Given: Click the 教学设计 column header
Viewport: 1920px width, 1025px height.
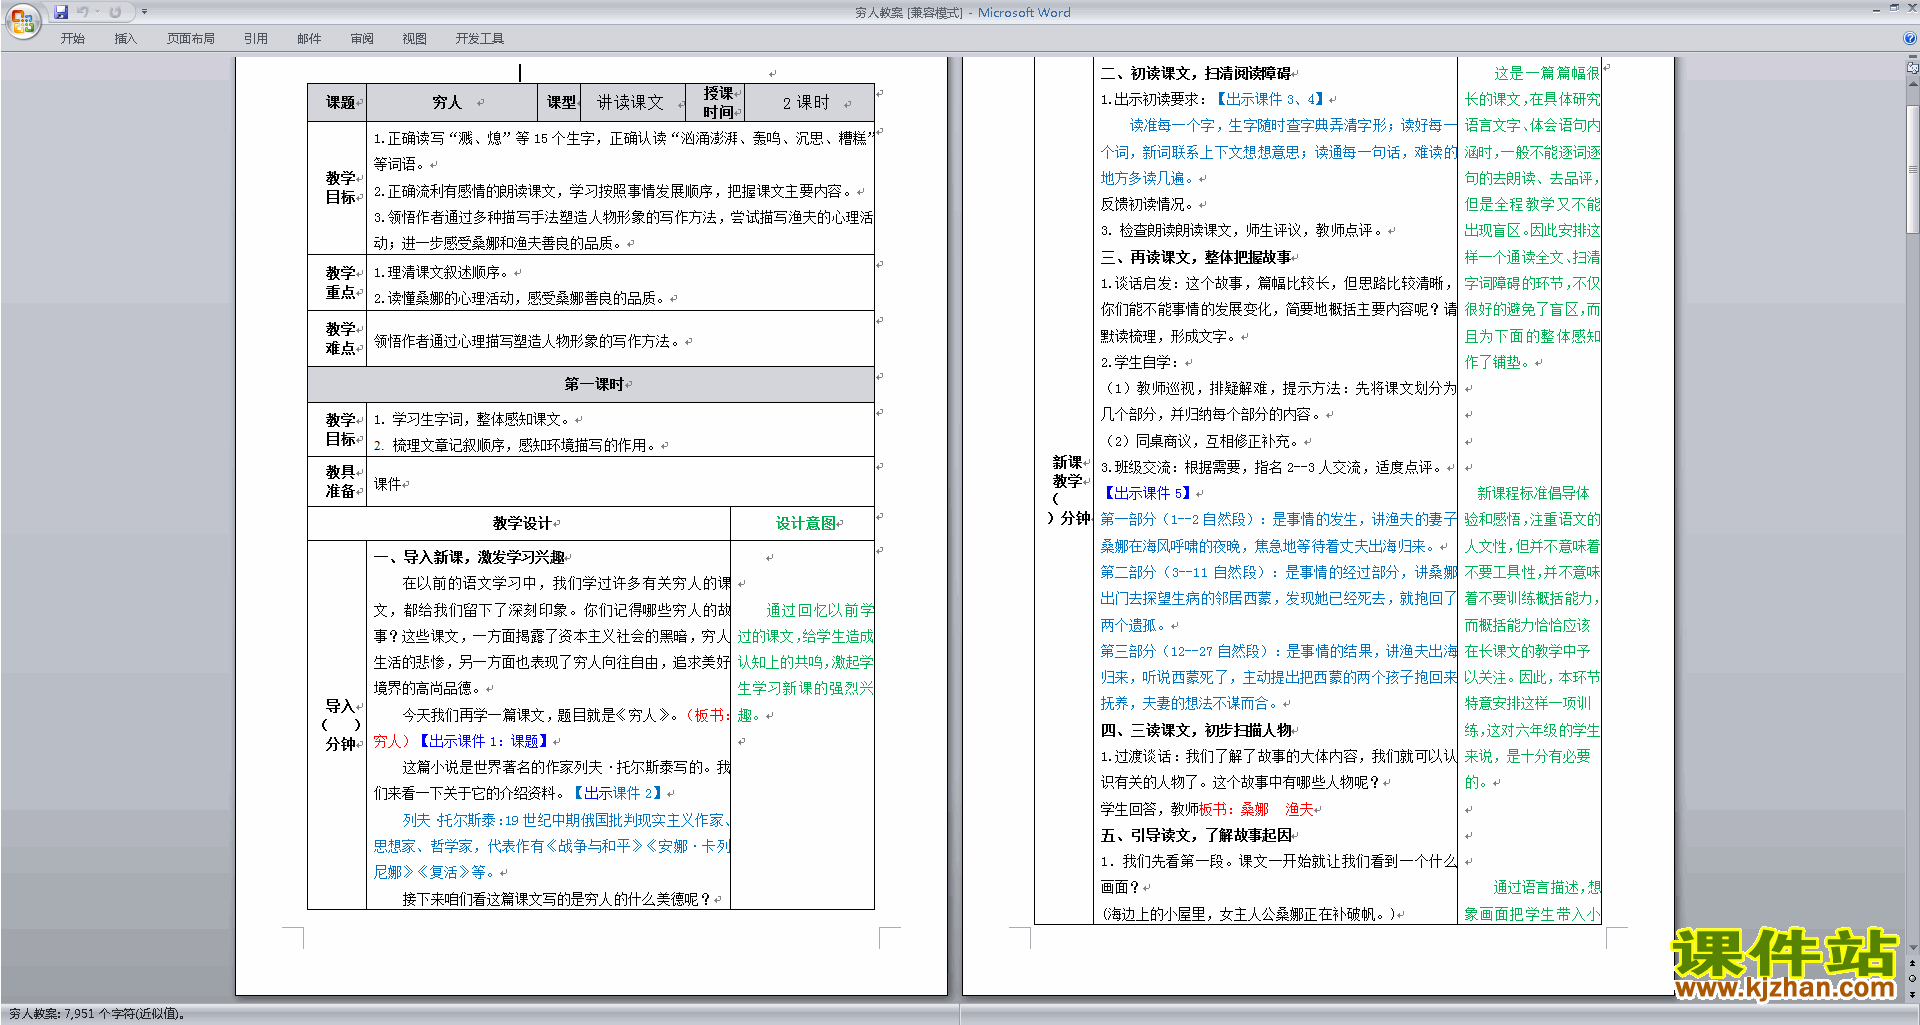Looking at the screenshot, I should coord(520,523).
